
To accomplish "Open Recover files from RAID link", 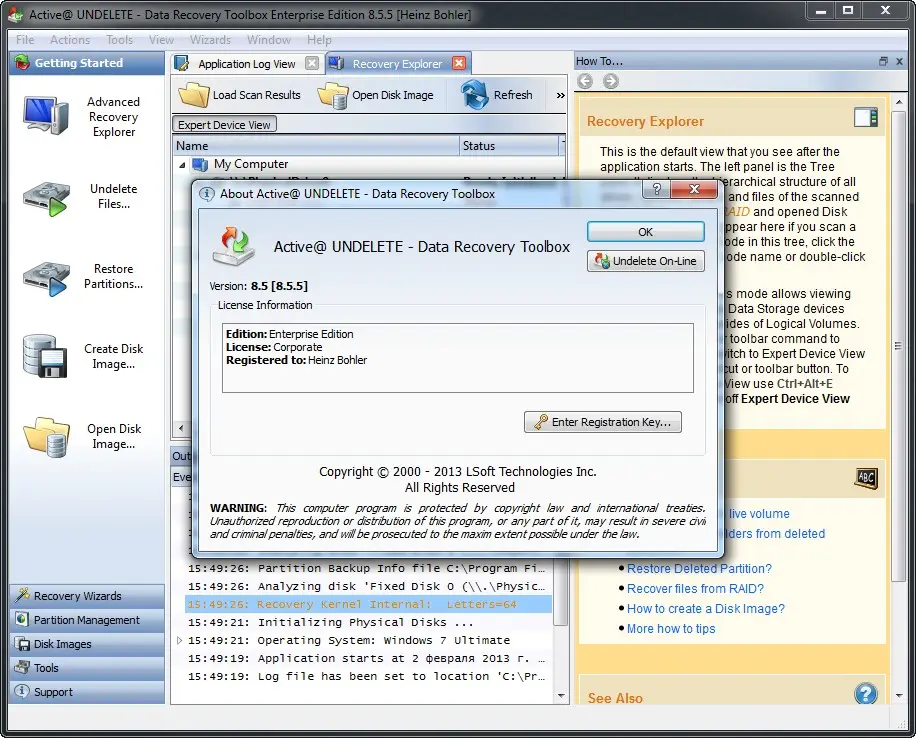I will click(695, 588).
